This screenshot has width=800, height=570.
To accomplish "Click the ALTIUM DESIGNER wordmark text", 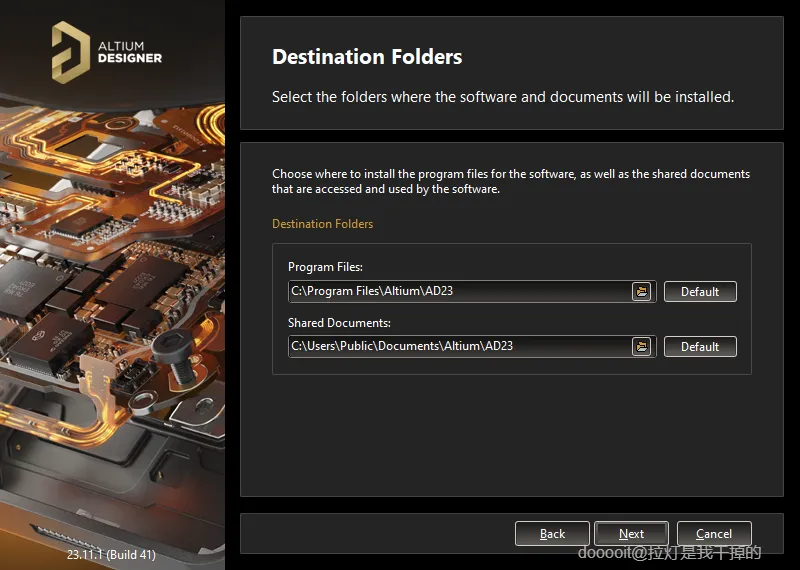I will point(129,52).
